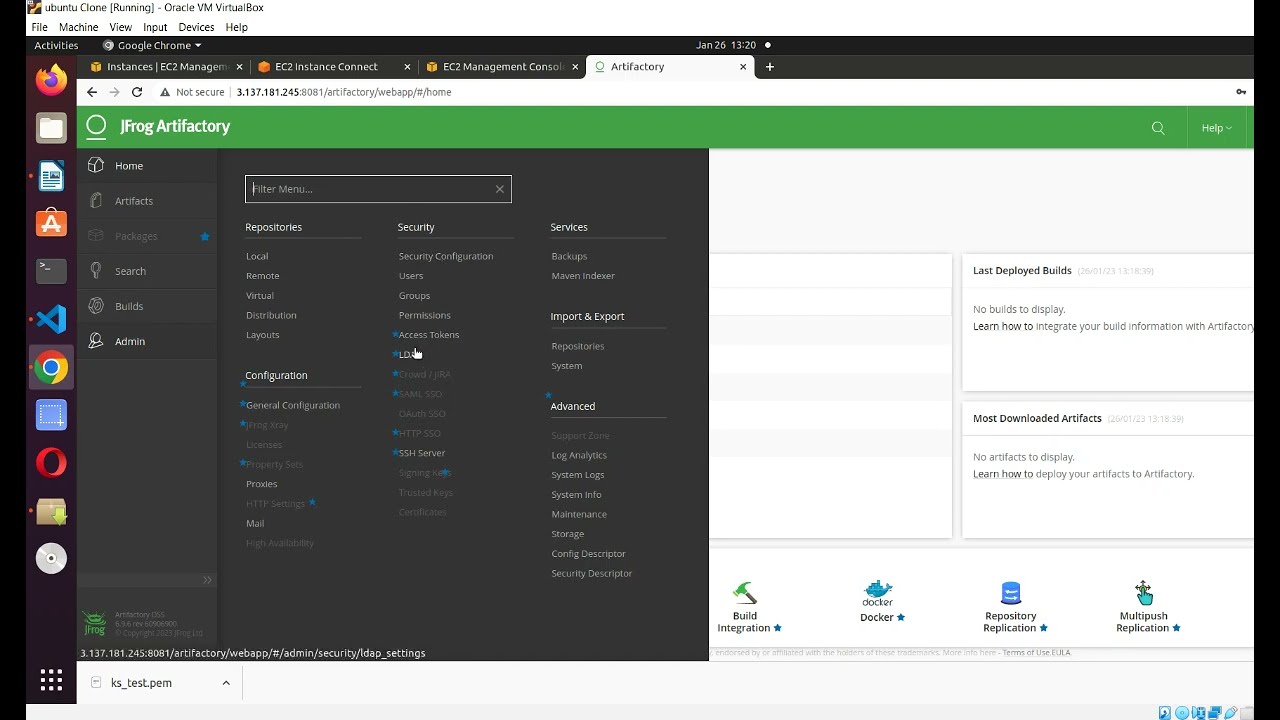Screen dimensions: 1280x720
Task: Open Remote under Repositories
Action: [x=263, y=276]
